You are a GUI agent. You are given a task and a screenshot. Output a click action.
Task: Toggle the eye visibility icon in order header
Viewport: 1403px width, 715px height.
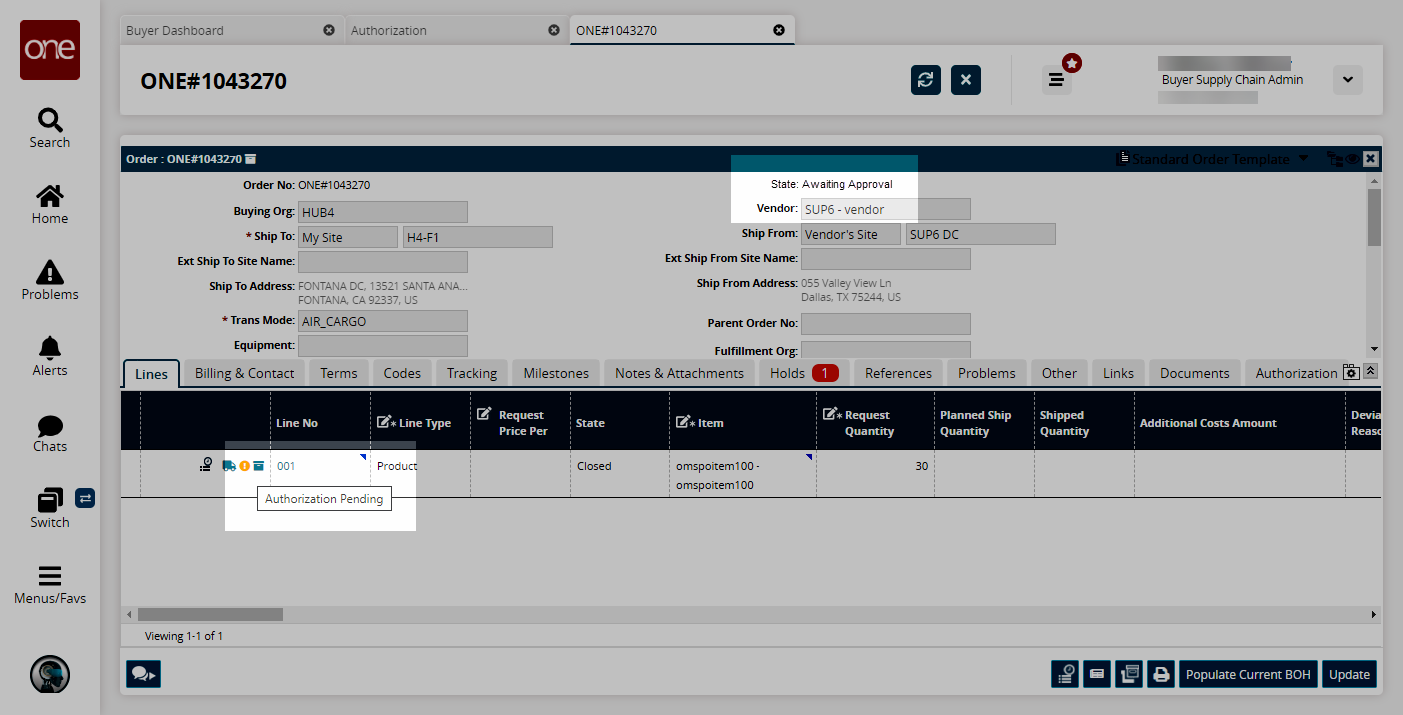(1351, 159)
